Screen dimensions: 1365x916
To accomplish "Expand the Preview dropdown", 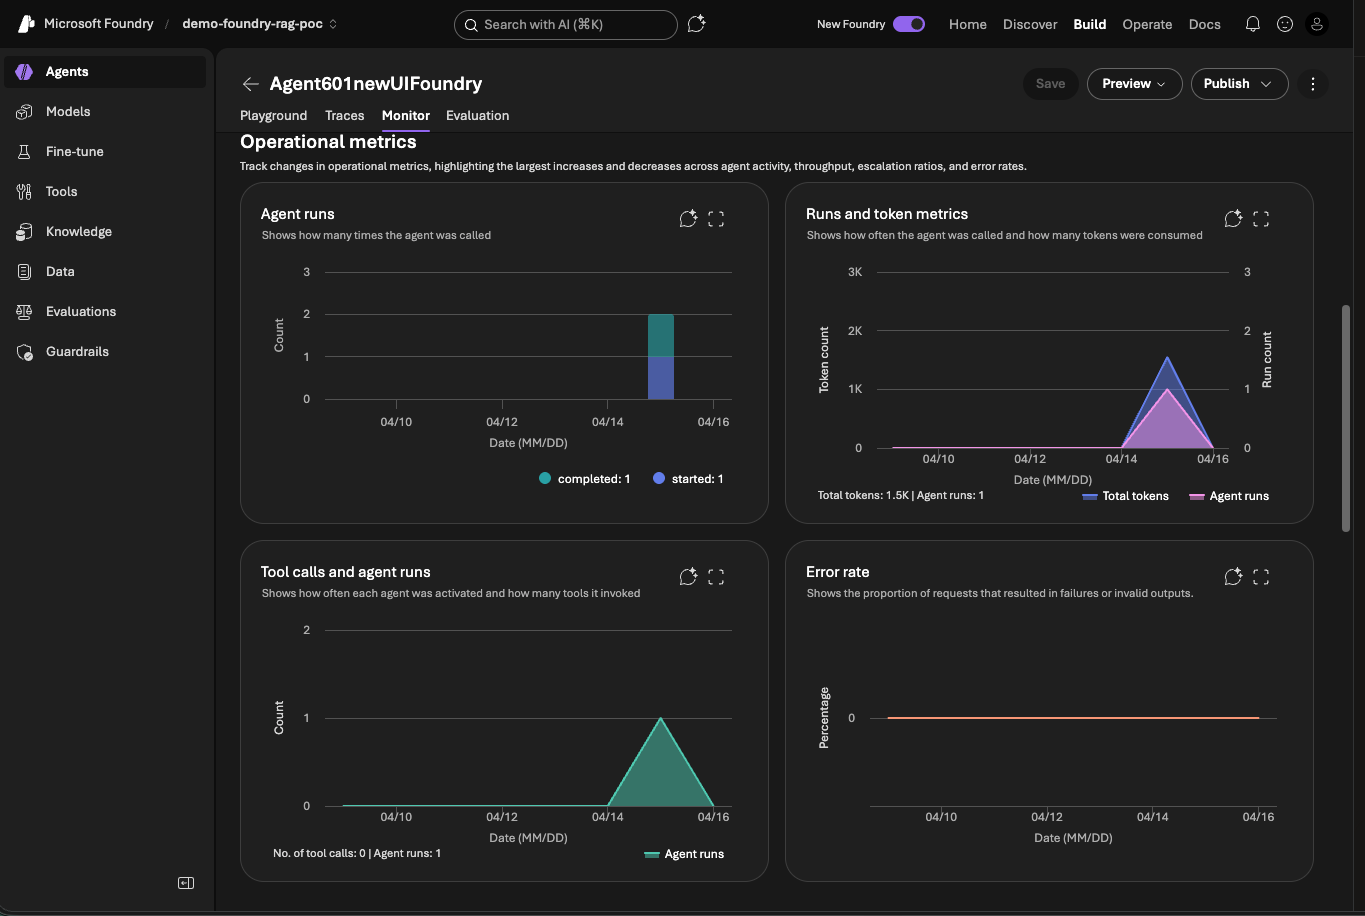I will 1134,84.
